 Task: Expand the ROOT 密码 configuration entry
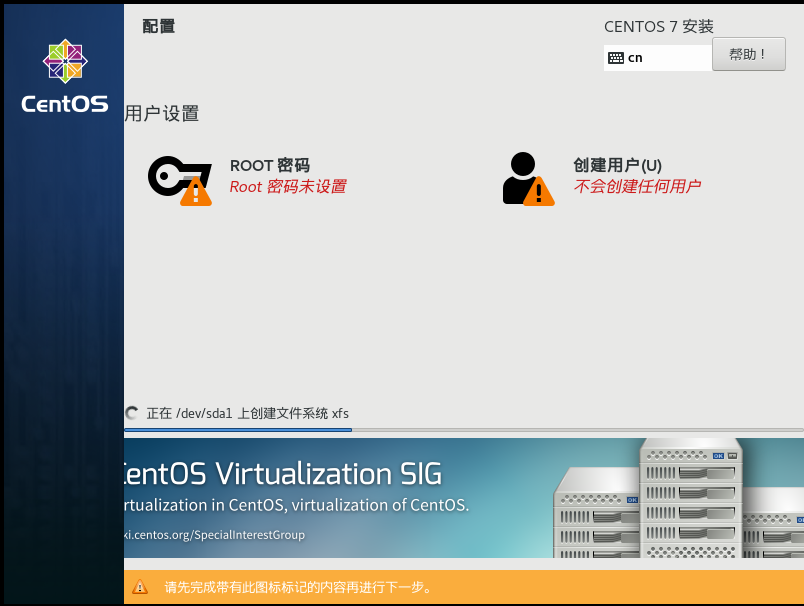270,165
